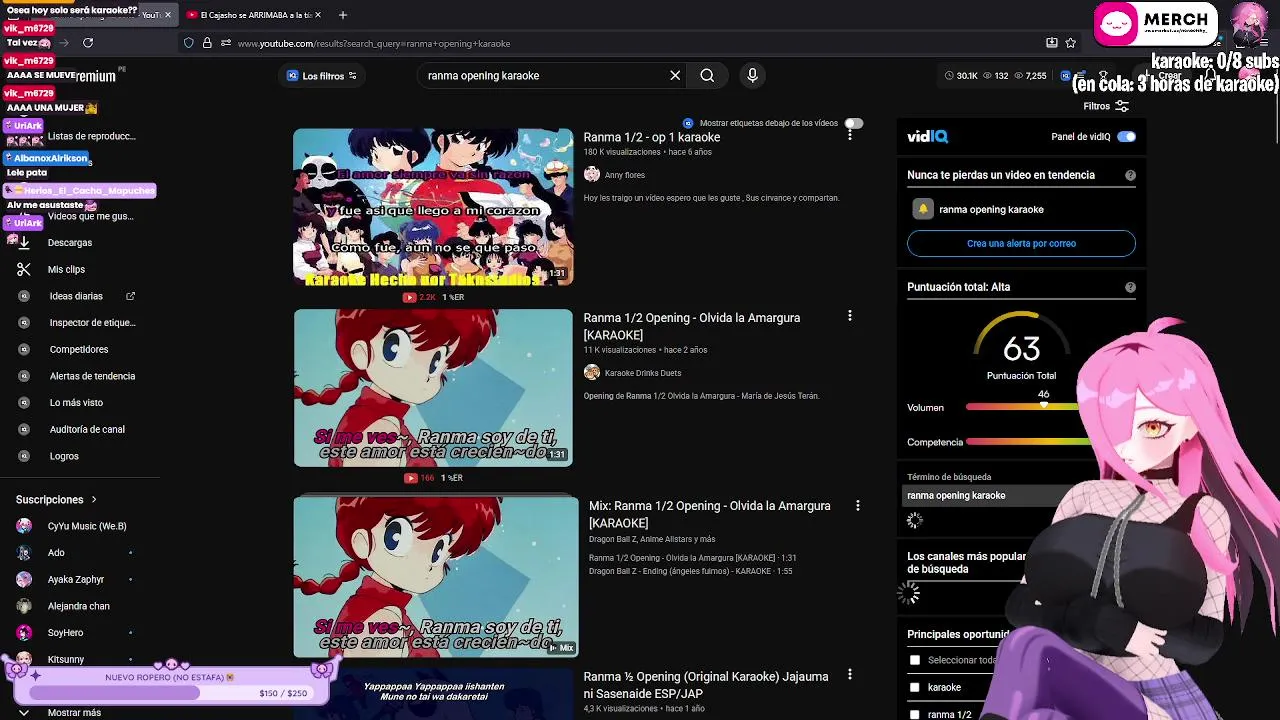Open options menu for Olvida la Amargura video

(850, 316)
